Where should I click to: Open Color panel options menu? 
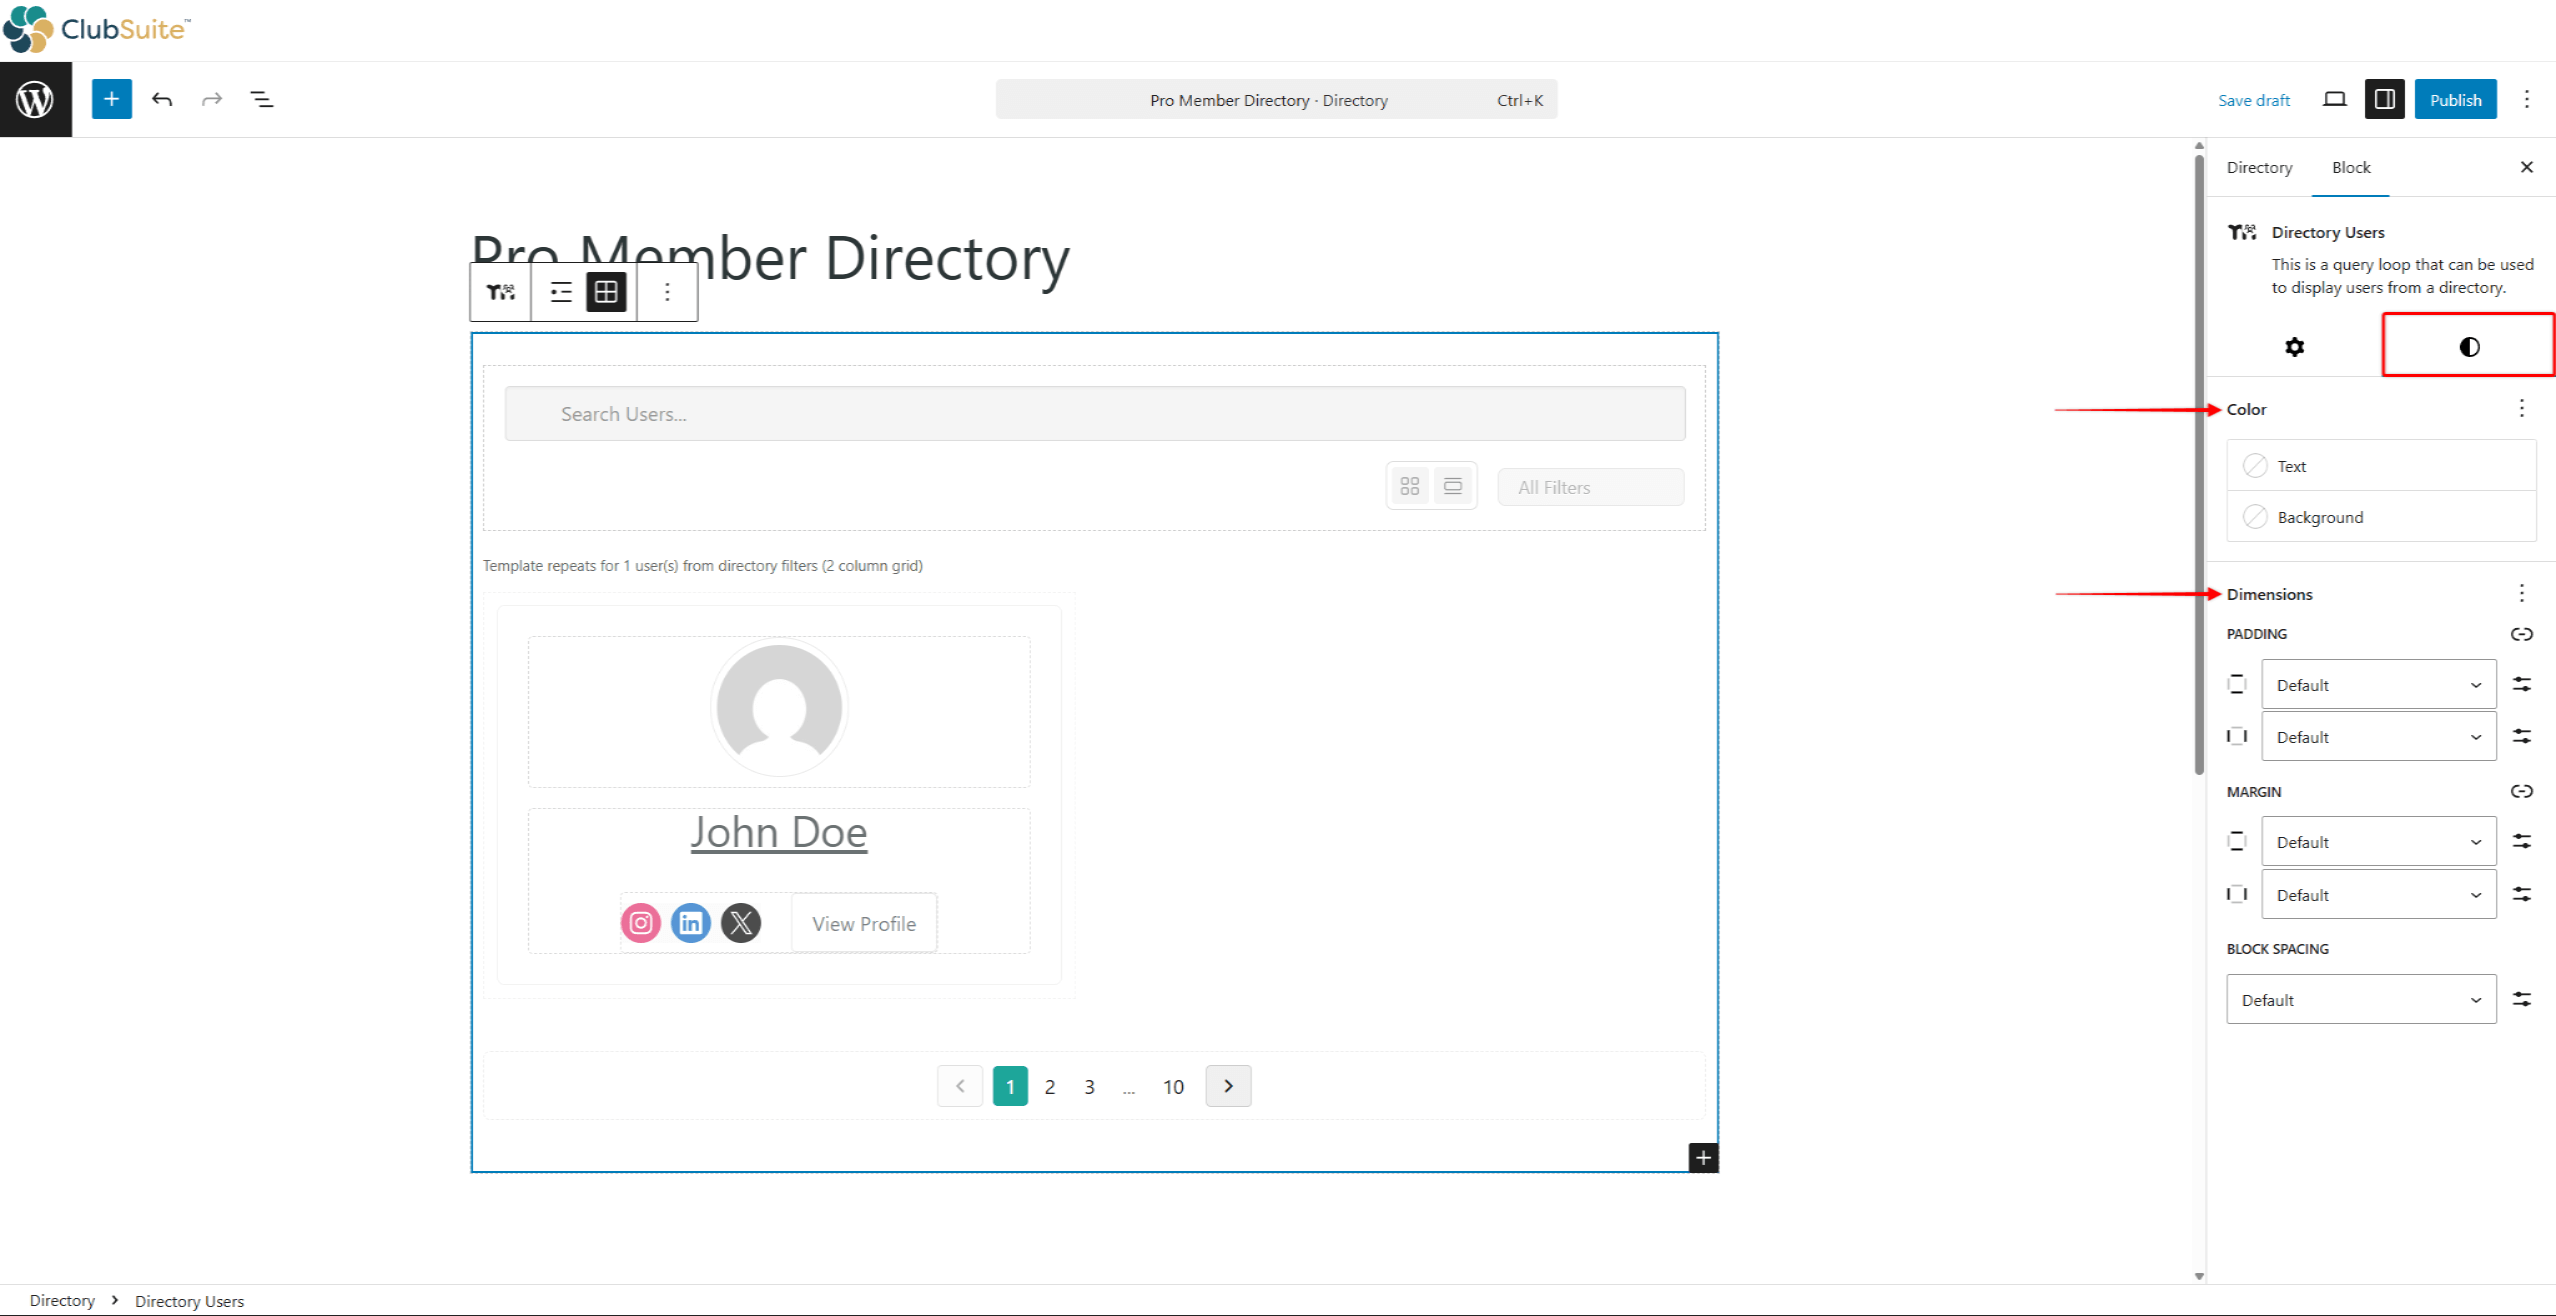click(2521, 408)
